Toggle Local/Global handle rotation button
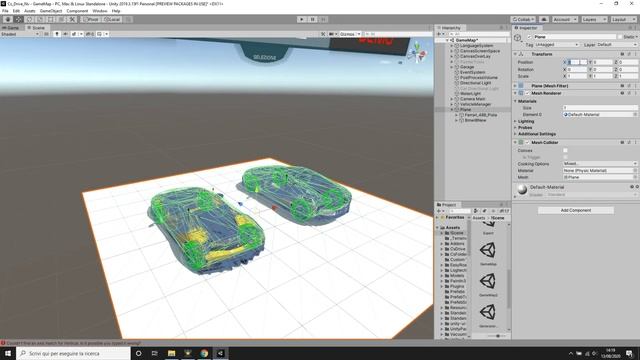This screenshot has height=360, width=640. [x=112, y=19]
